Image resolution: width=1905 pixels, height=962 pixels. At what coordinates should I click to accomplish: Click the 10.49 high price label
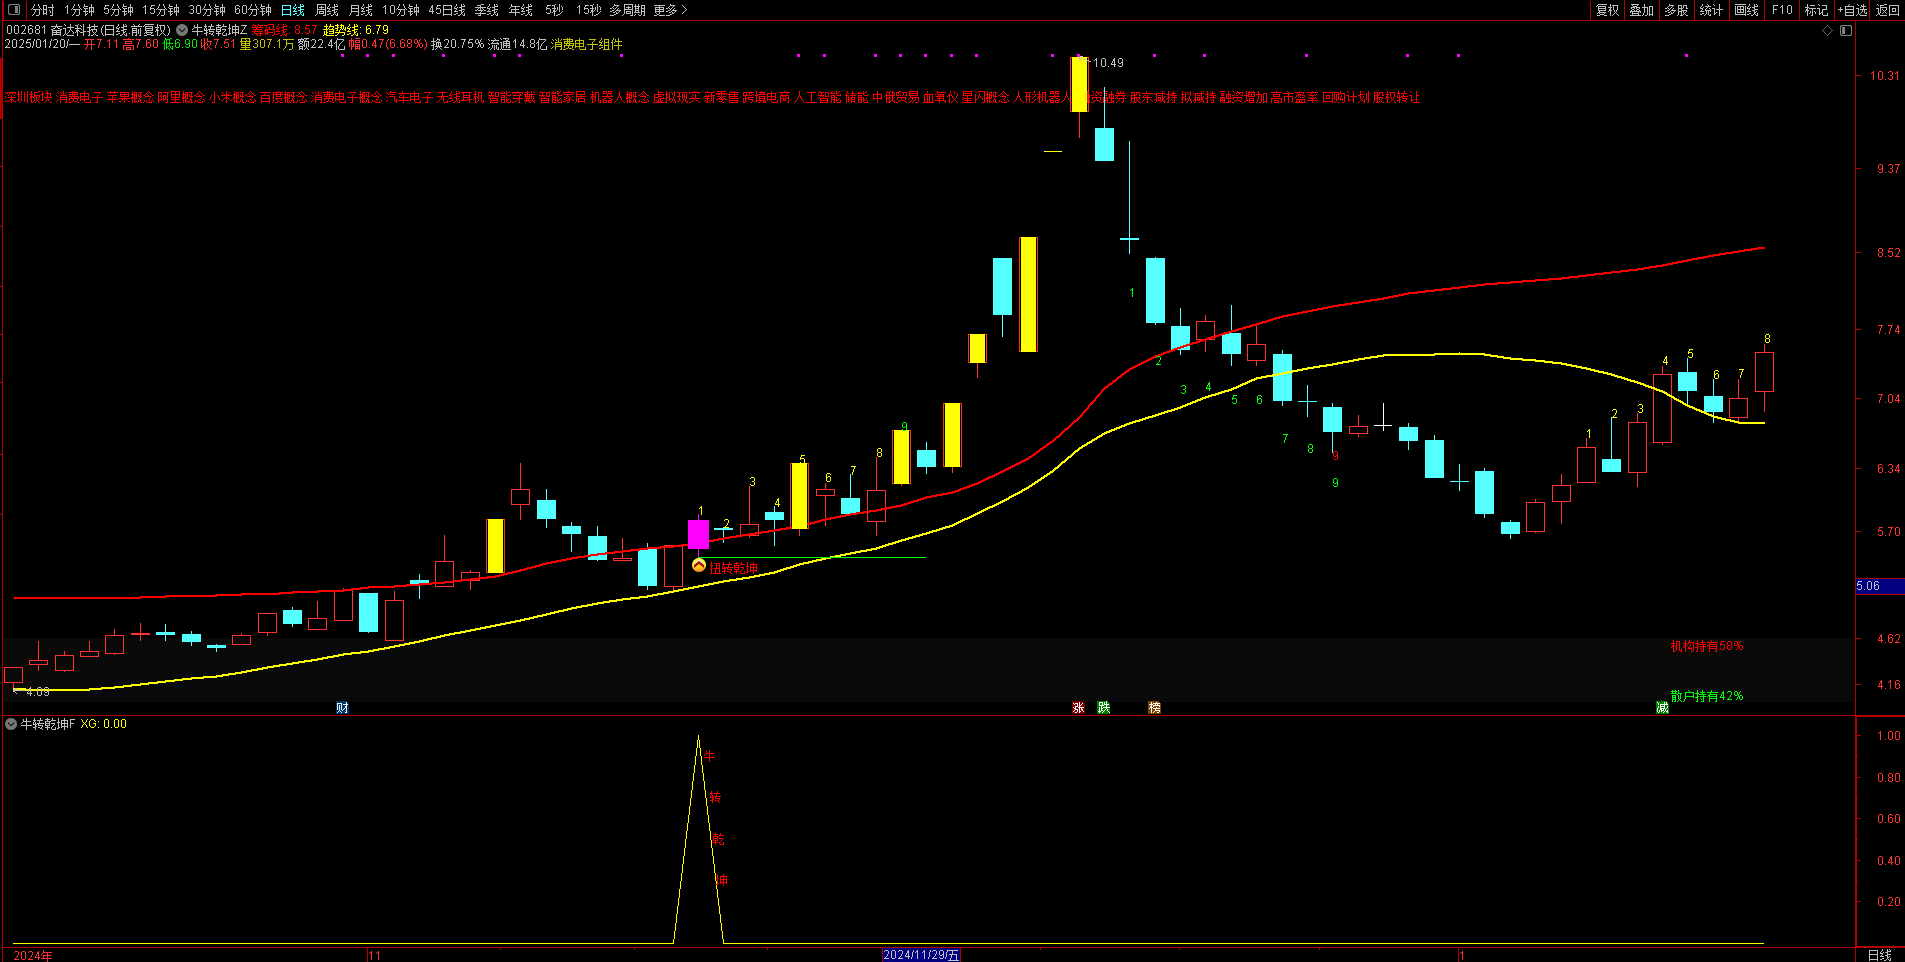click(x=1107, y=63)
